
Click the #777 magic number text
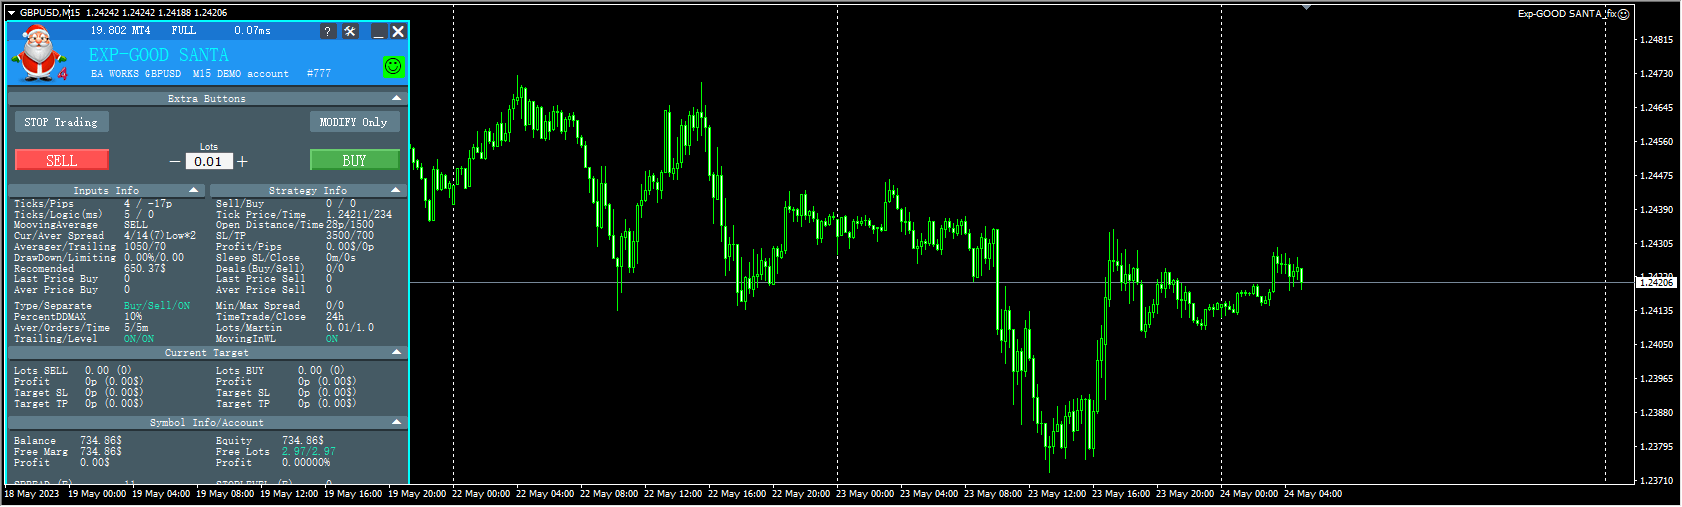pos(319,74)
